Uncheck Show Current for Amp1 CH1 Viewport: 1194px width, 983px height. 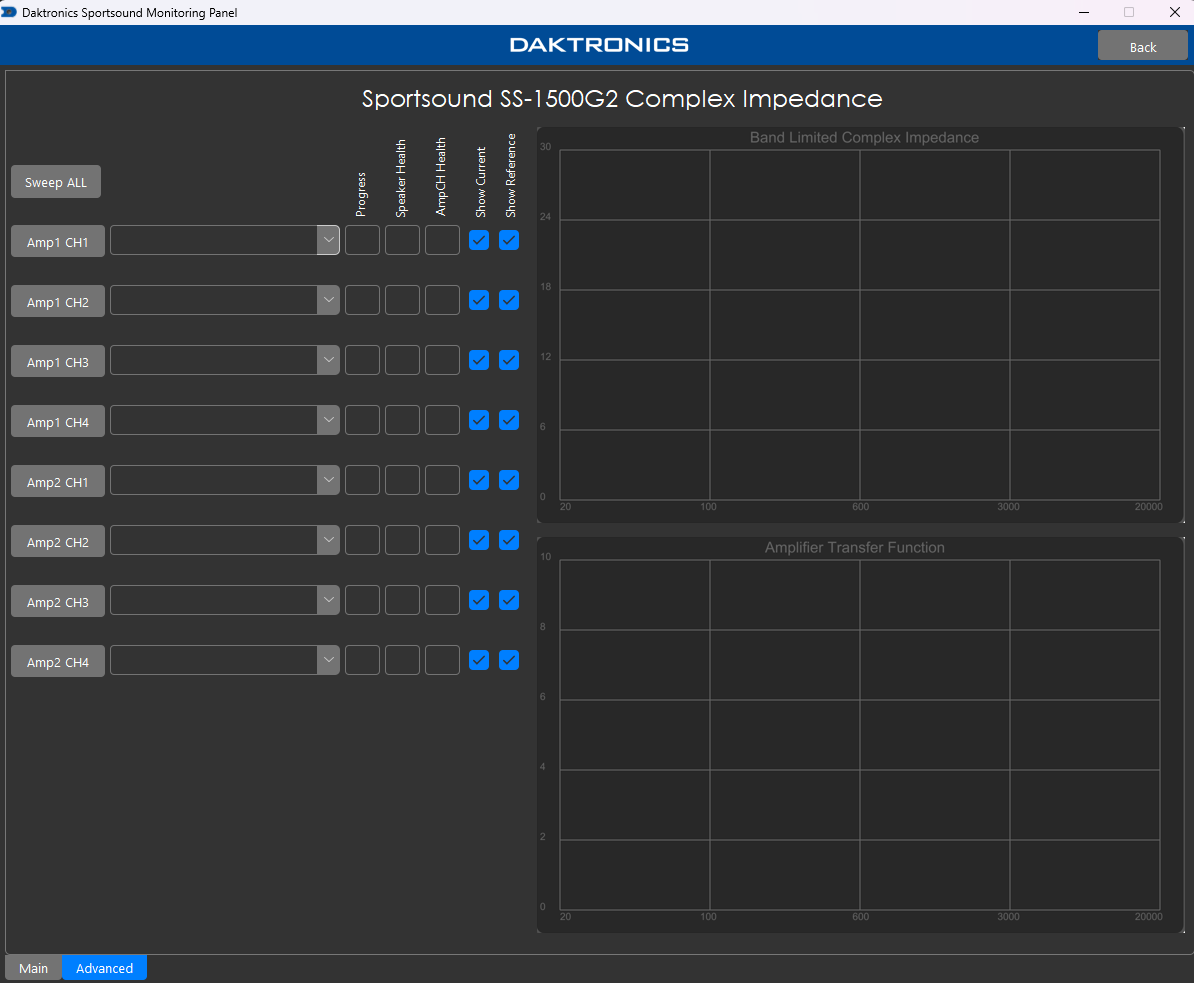(x=479, y=240)
